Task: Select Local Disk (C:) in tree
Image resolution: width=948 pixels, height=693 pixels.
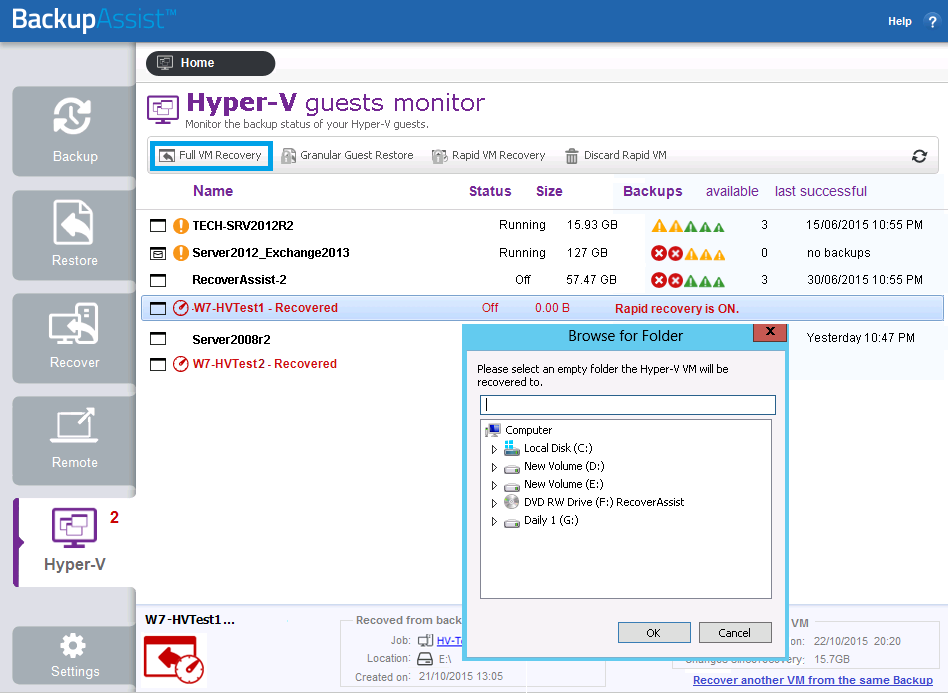Action: pos(558,448)
